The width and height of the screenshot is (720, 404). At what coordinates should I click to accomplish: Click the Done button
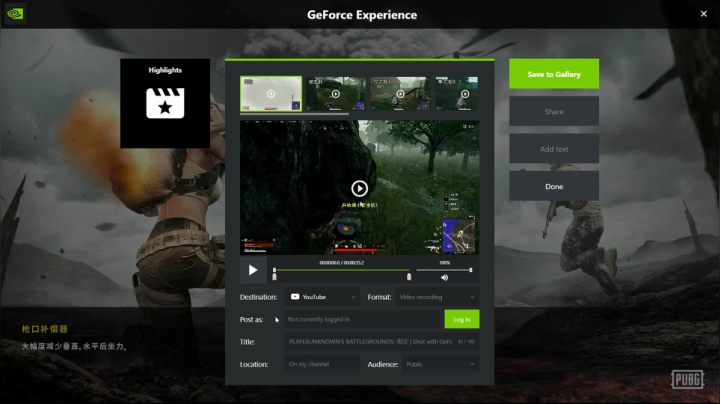point(554,186)
